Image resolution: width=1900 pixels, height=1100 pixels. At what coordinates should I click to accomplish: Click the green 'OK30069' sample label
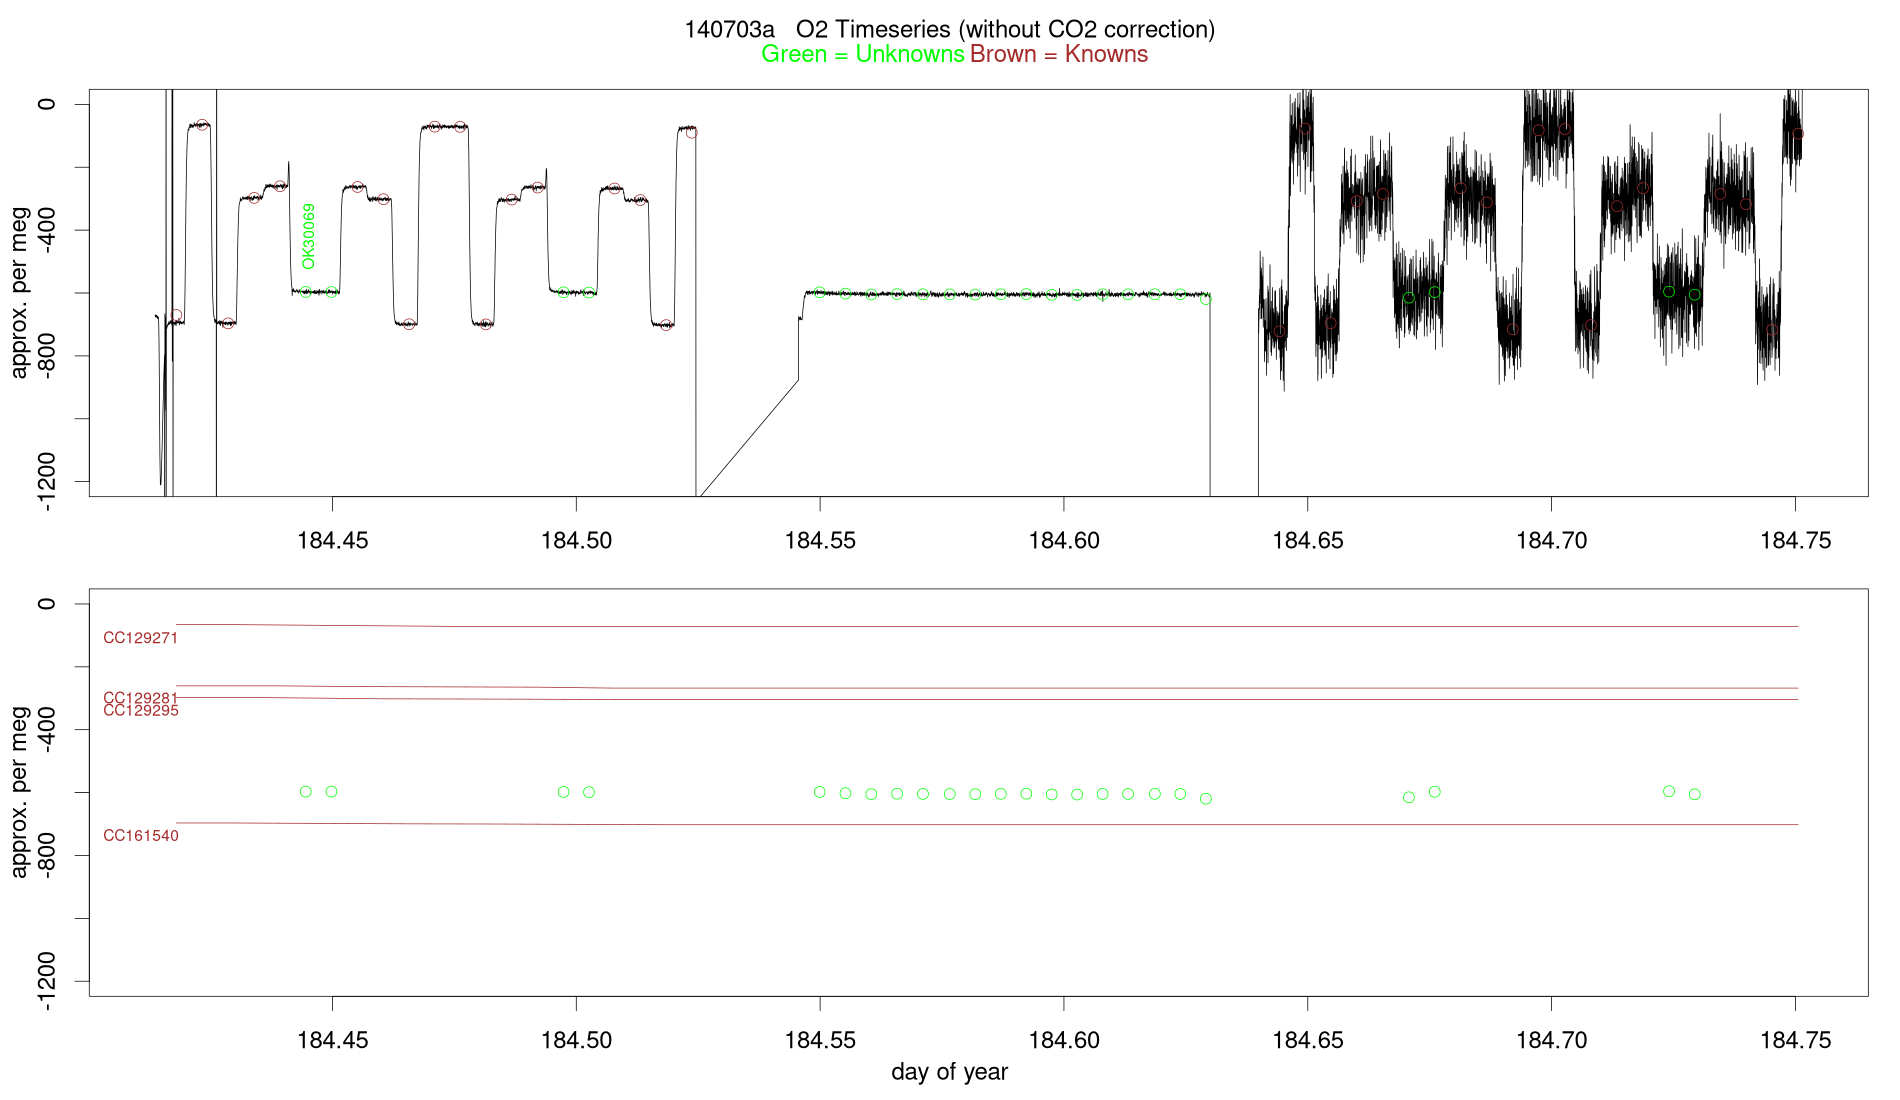tap(309, 236)
